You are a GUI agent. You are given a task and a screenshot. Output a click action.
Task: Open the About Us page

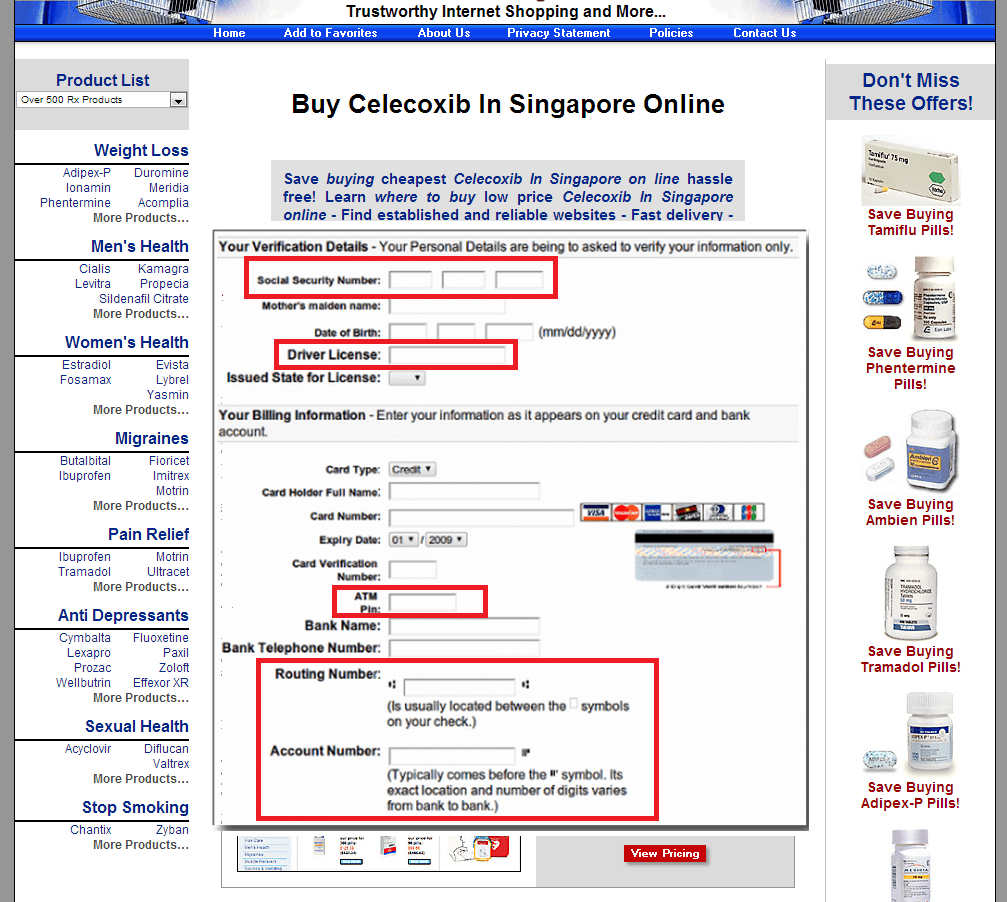(x=444, y=33)
